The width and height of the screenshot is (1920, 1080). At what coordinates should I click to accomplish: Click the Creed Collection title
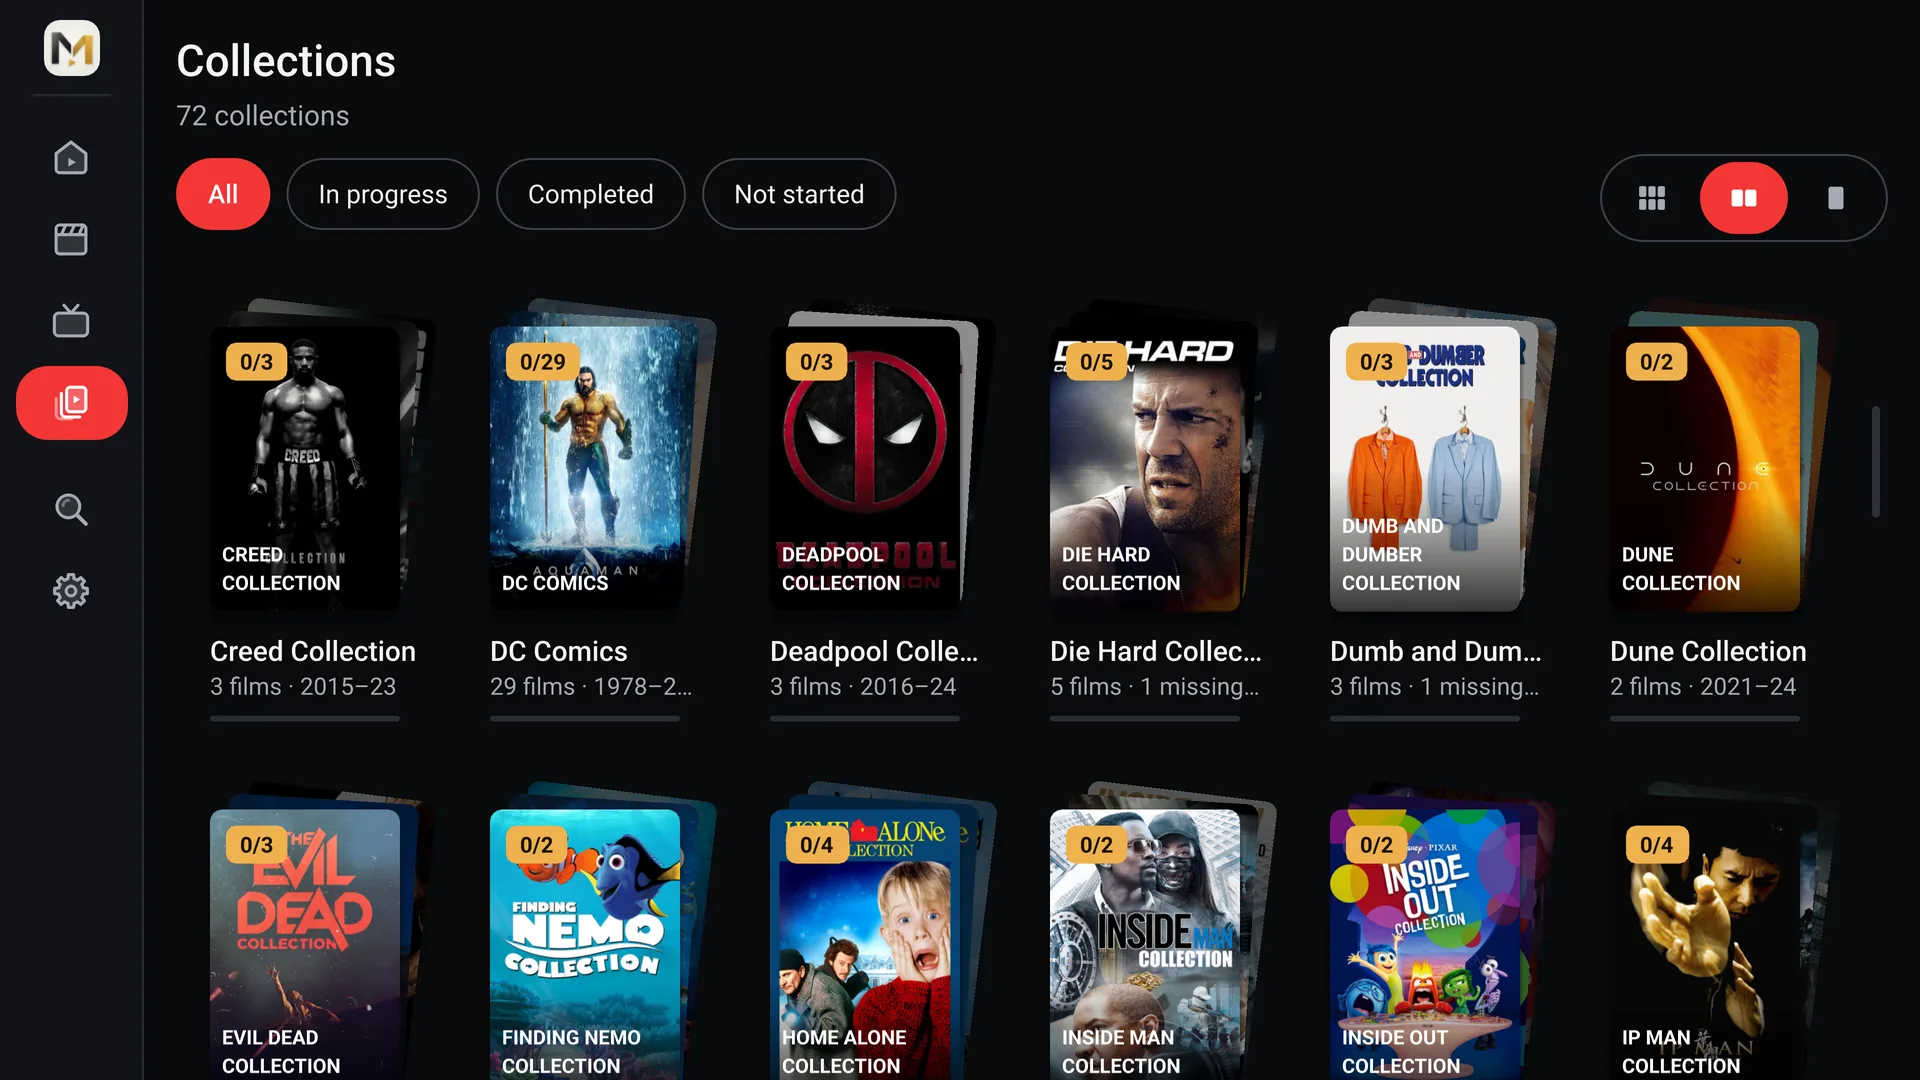(x=313, y=651)
